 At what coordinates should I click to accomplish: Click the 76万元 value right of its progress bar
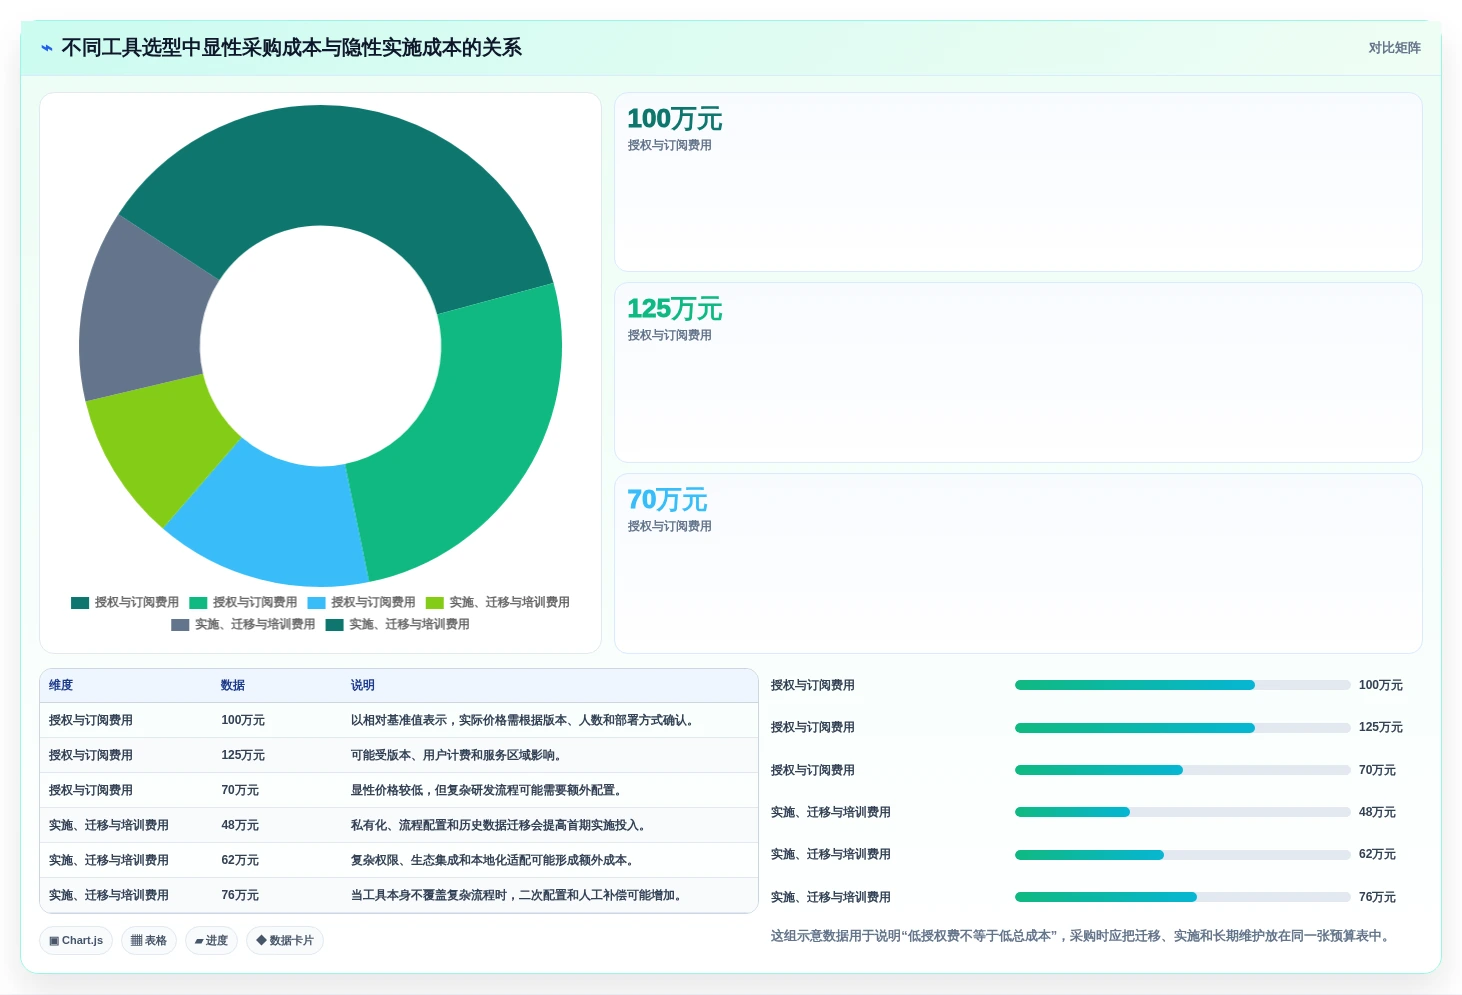1377,898
